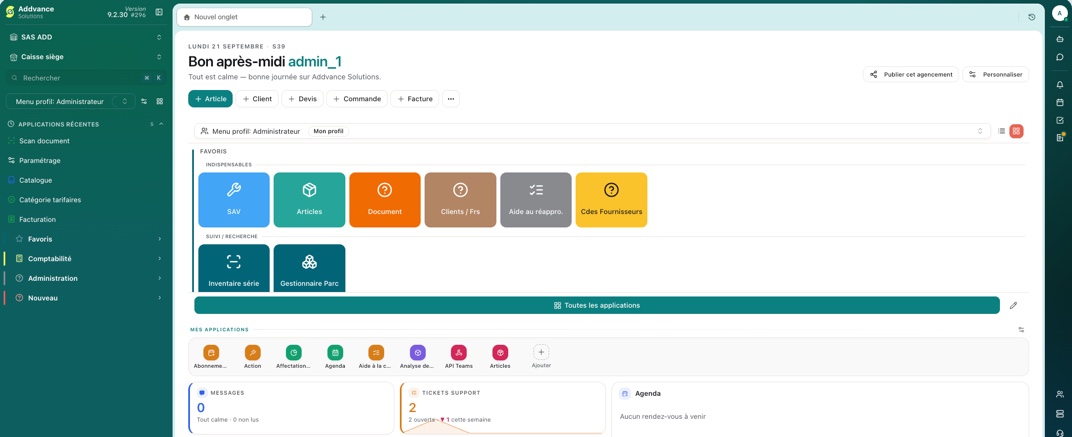Open Scan document from recent applications
The image size is (1072, 437).
point(85,141)
